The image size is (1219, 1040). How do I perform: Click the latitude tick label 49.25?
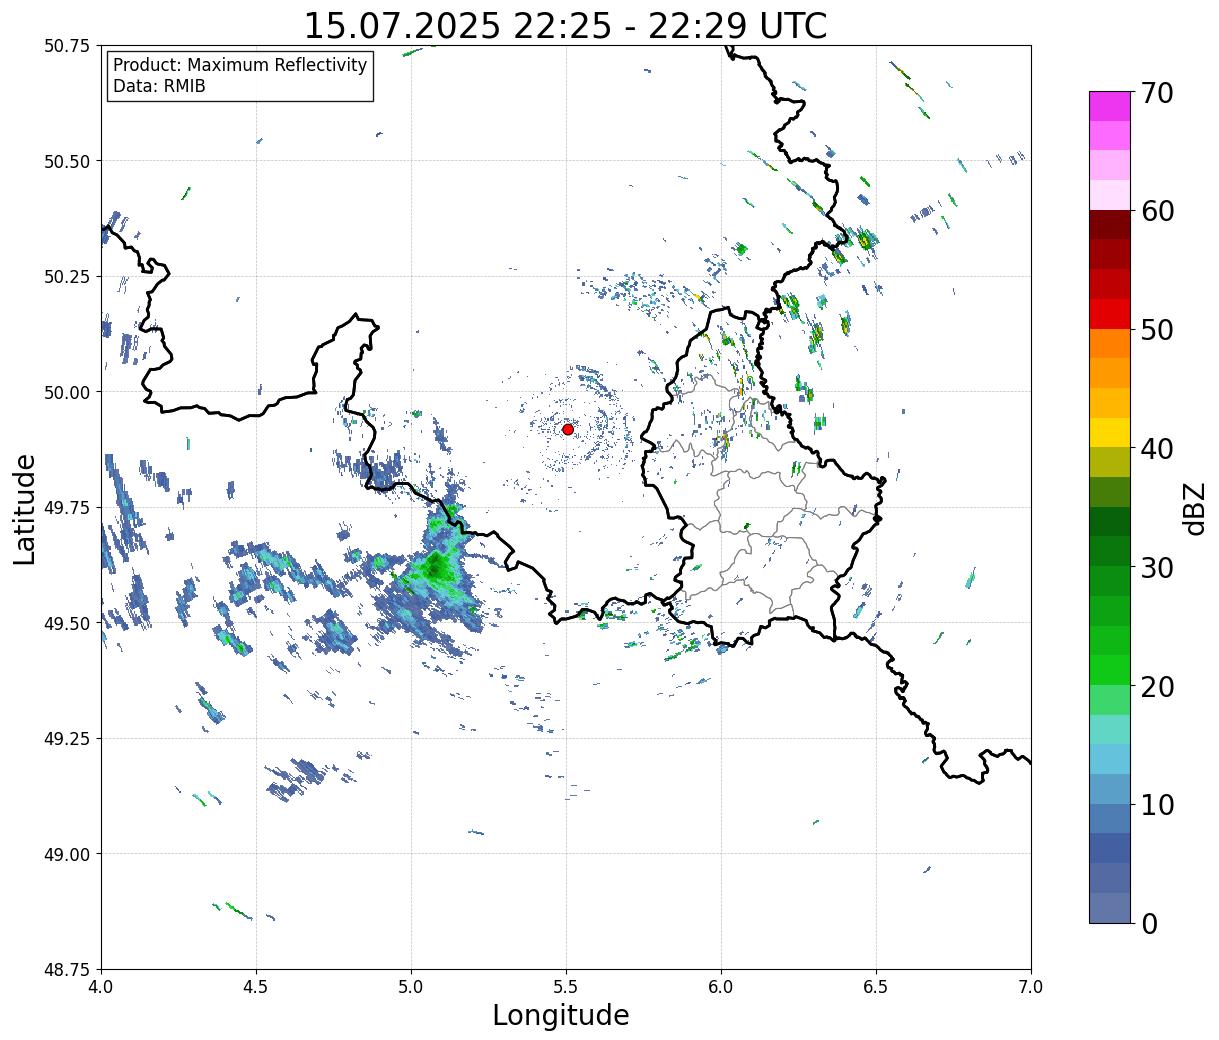(x=67, y=739)
